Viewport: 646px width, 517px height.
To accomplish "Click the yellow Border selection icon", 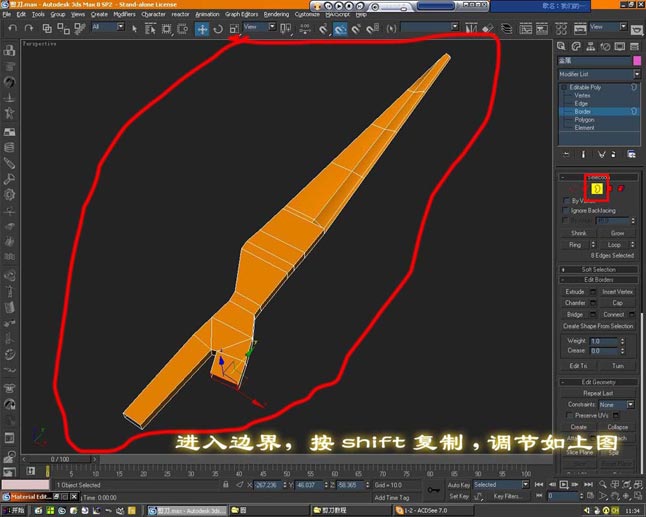I will coord(597,189).
